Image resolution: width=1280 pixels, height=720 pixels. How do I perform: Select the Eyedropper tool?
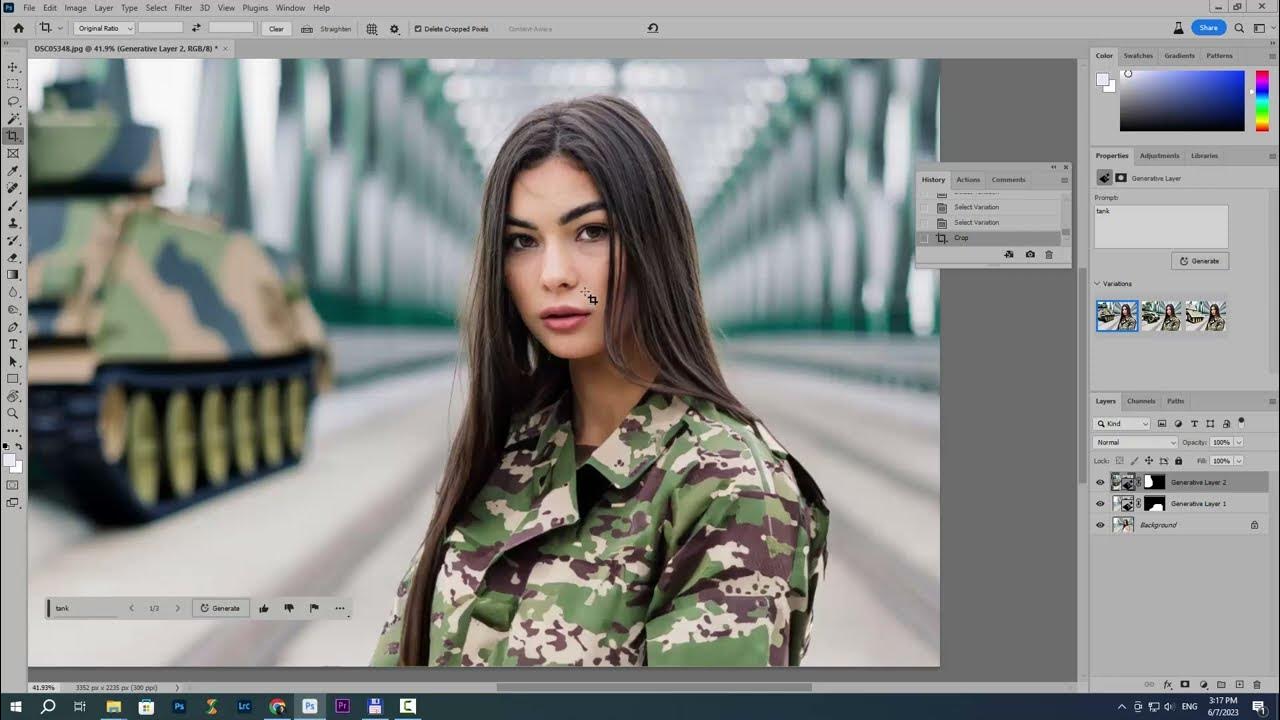(x=13, y=171)
